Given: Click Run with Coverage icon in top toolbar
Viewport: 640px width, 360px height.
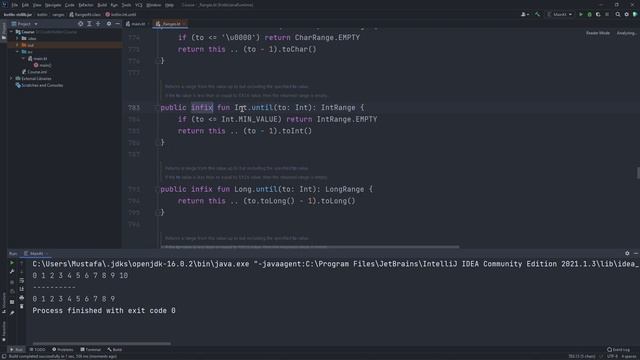Looking at the screenshot, I should pos(598,14).
